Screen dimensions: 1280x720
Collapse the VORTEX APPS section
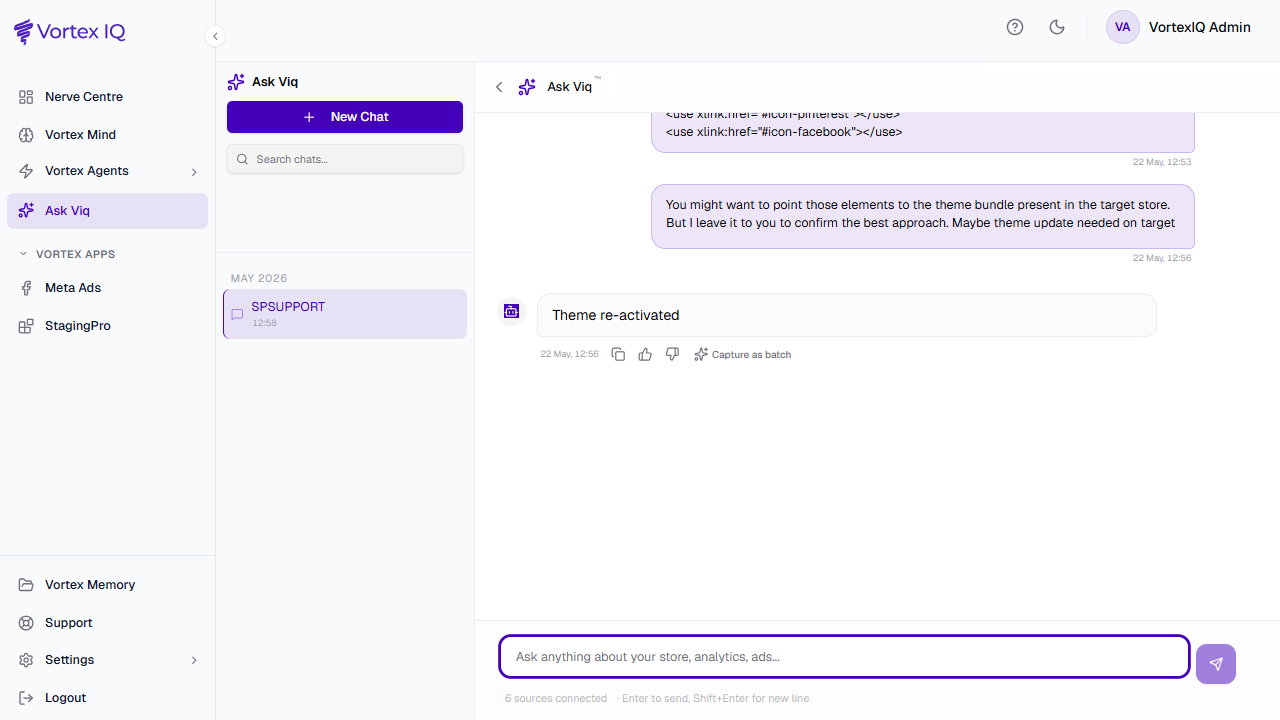pos(67,254)
